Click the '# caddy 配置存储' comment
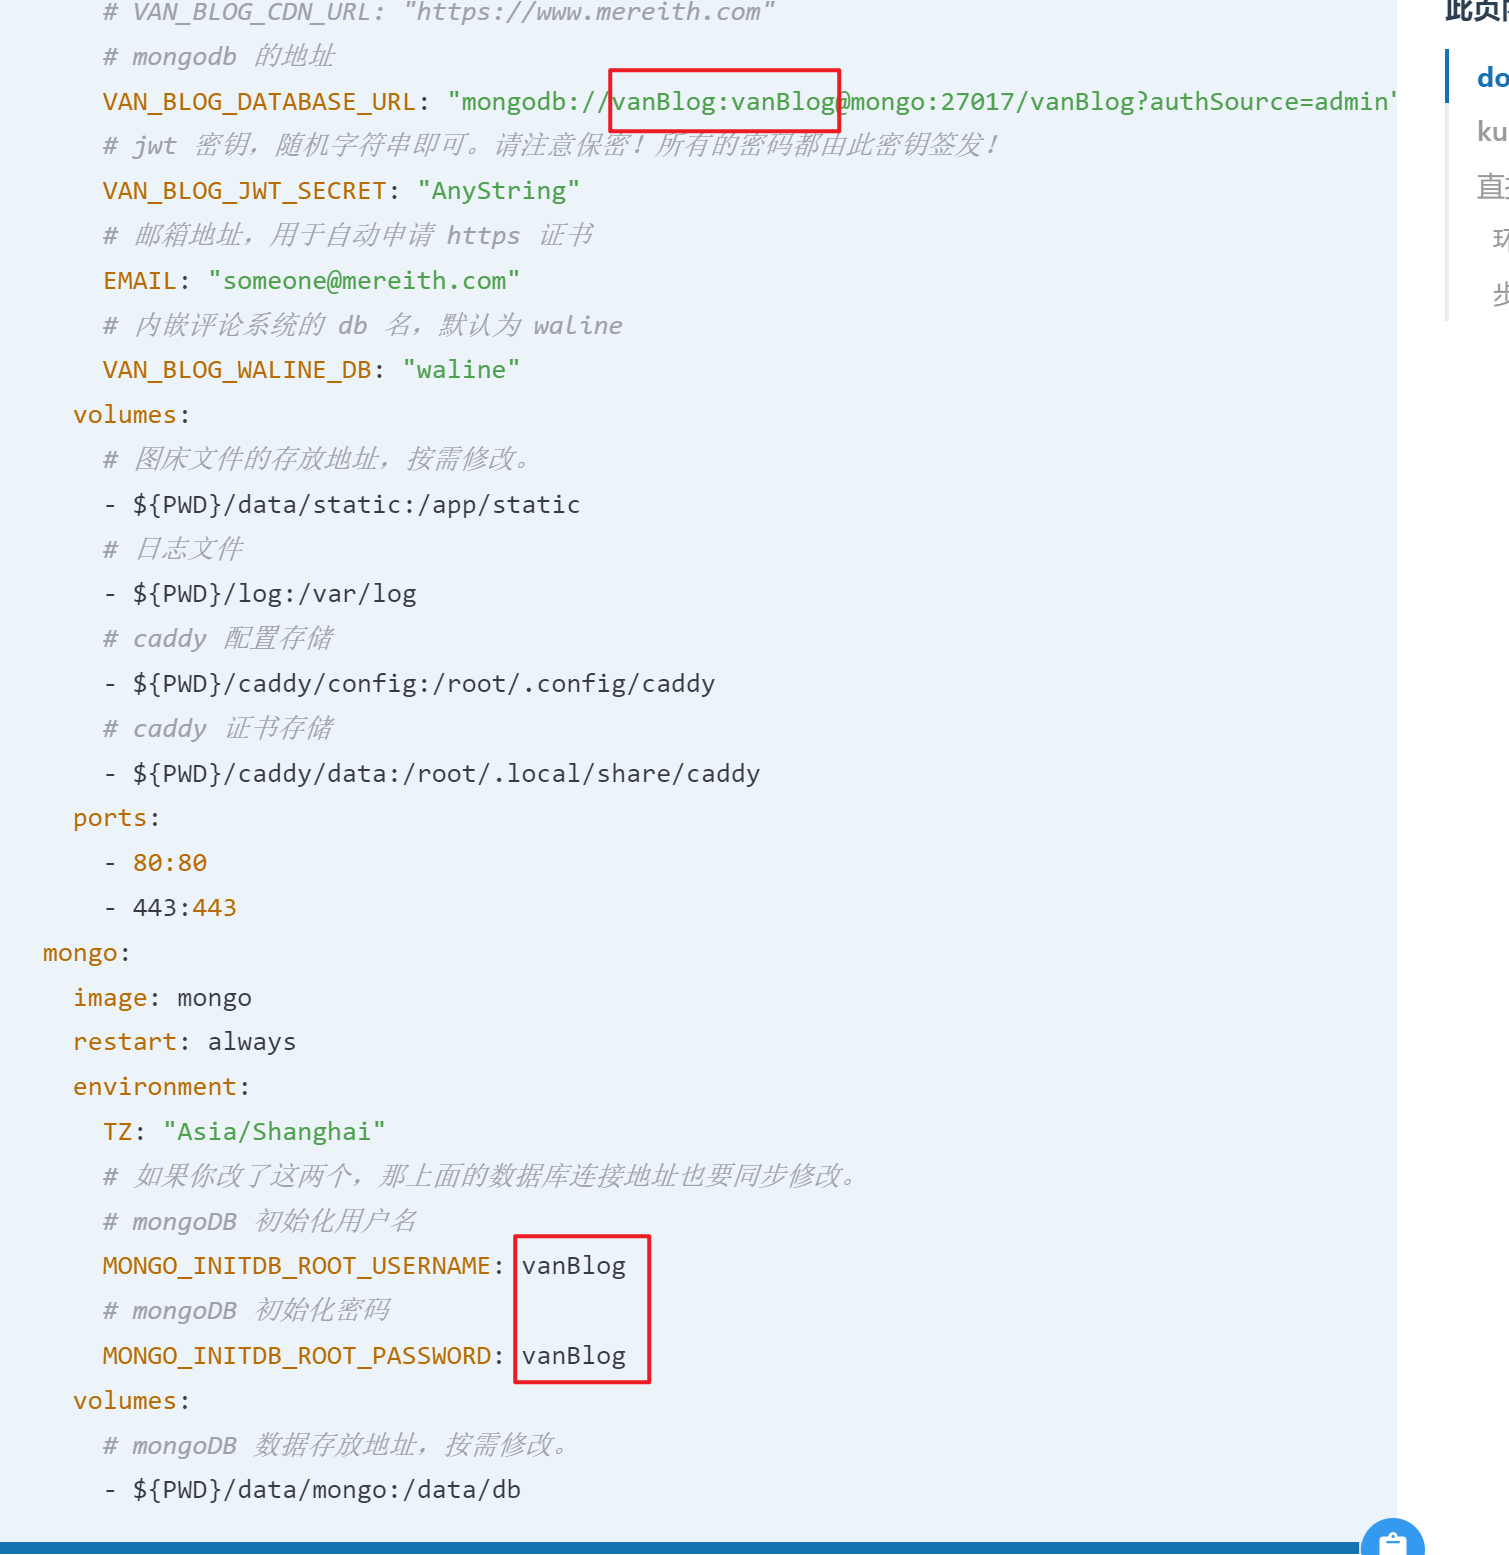Viewport: 1509px width, 1555px height. (218, 639)
